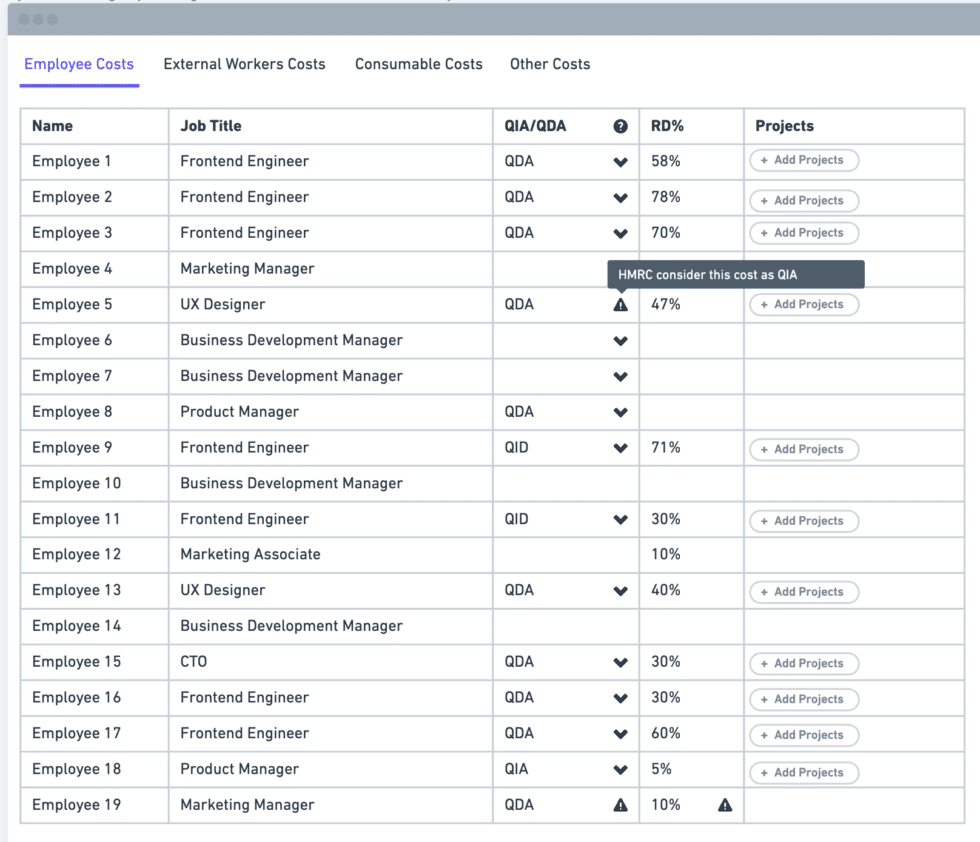Expand QDA dropdown for Employee 13

click(620, 591)
